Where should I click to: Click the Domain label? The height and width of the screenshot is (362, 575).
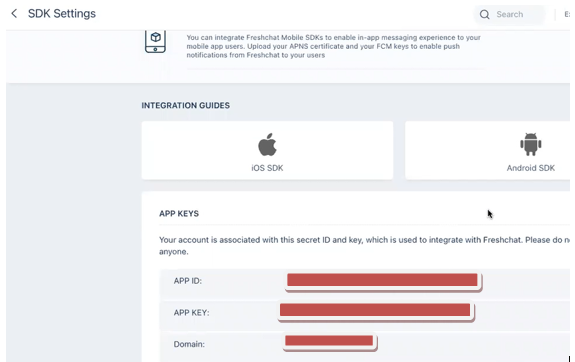point(189,344)
